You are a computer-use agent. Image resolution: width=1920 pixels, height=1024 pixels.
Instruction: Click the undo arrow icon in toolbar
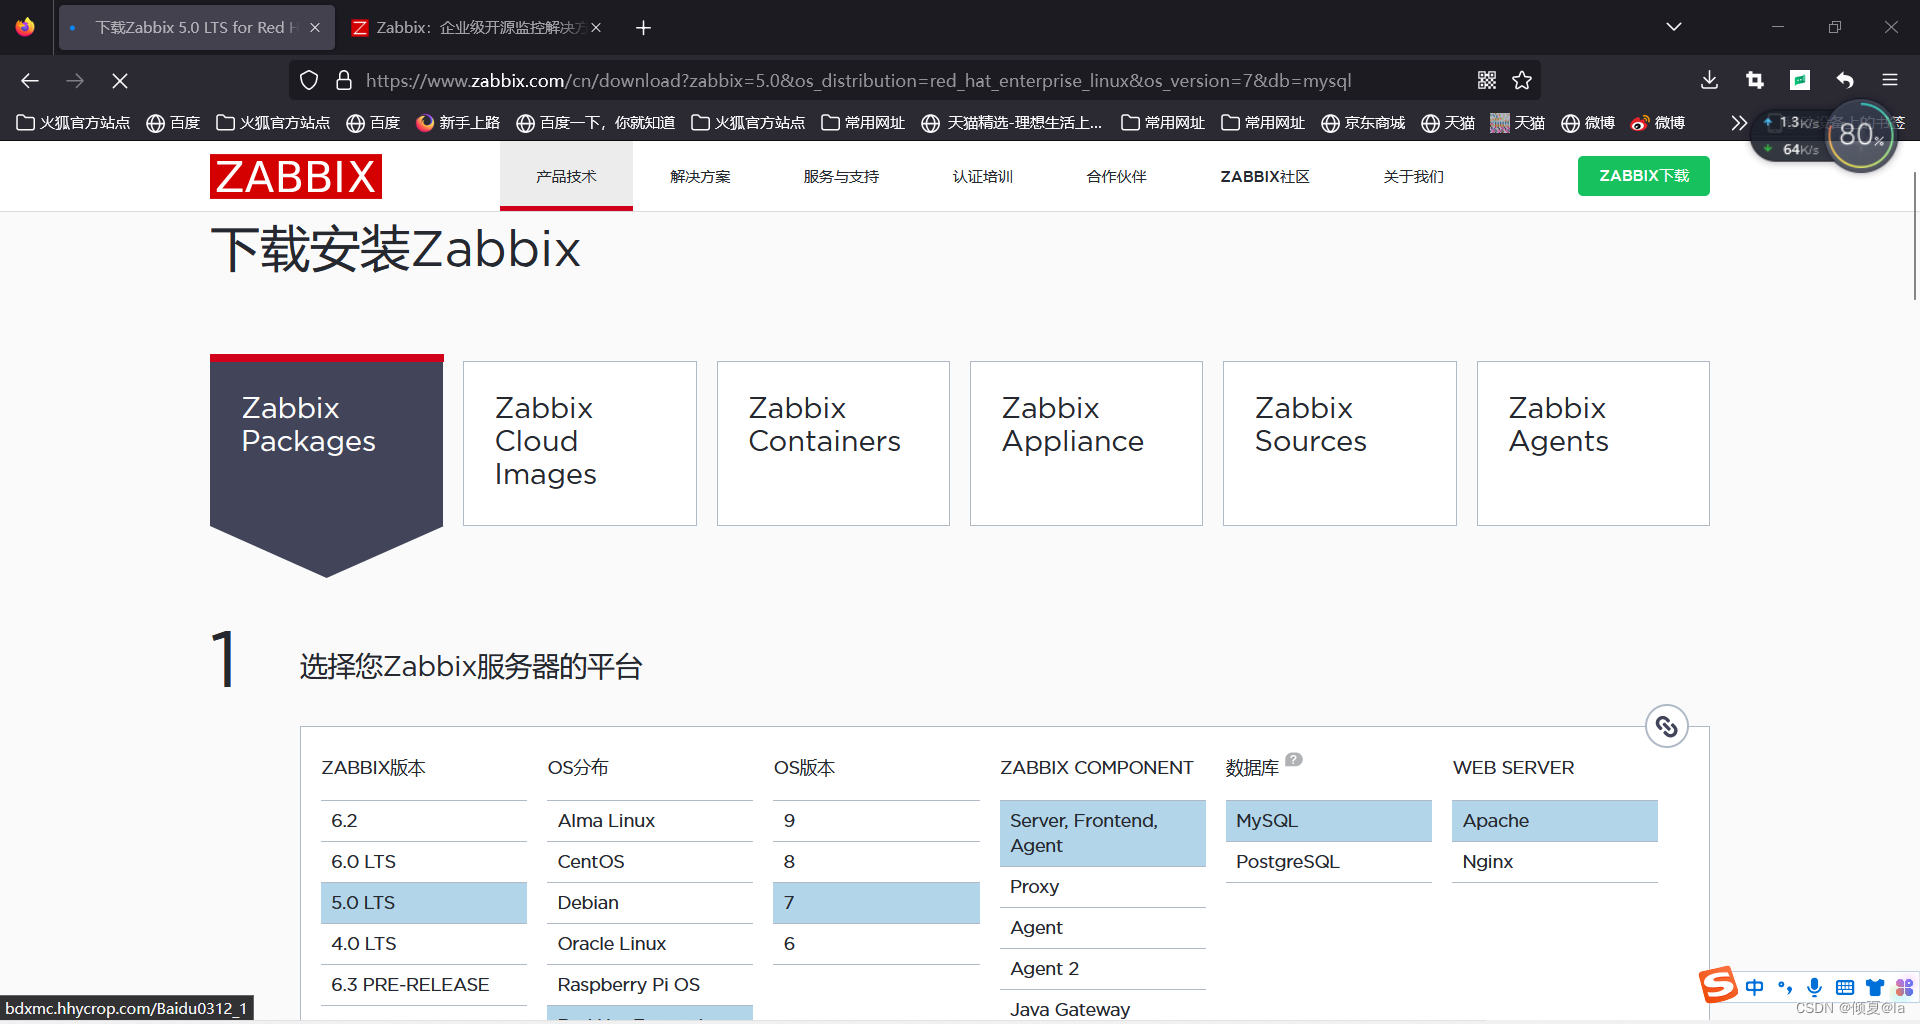[1845, 80]
